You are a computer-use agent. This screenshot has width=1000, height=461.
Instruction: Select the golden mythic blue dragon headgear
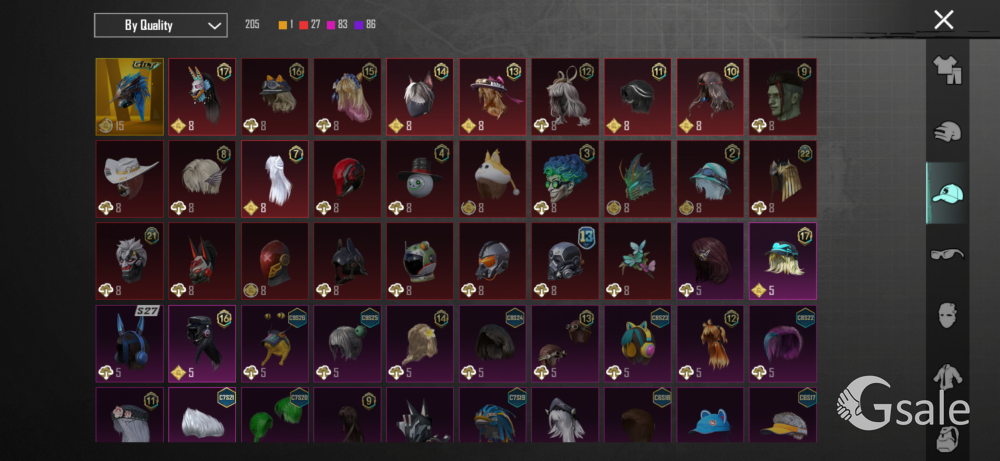tap(129, 97)
